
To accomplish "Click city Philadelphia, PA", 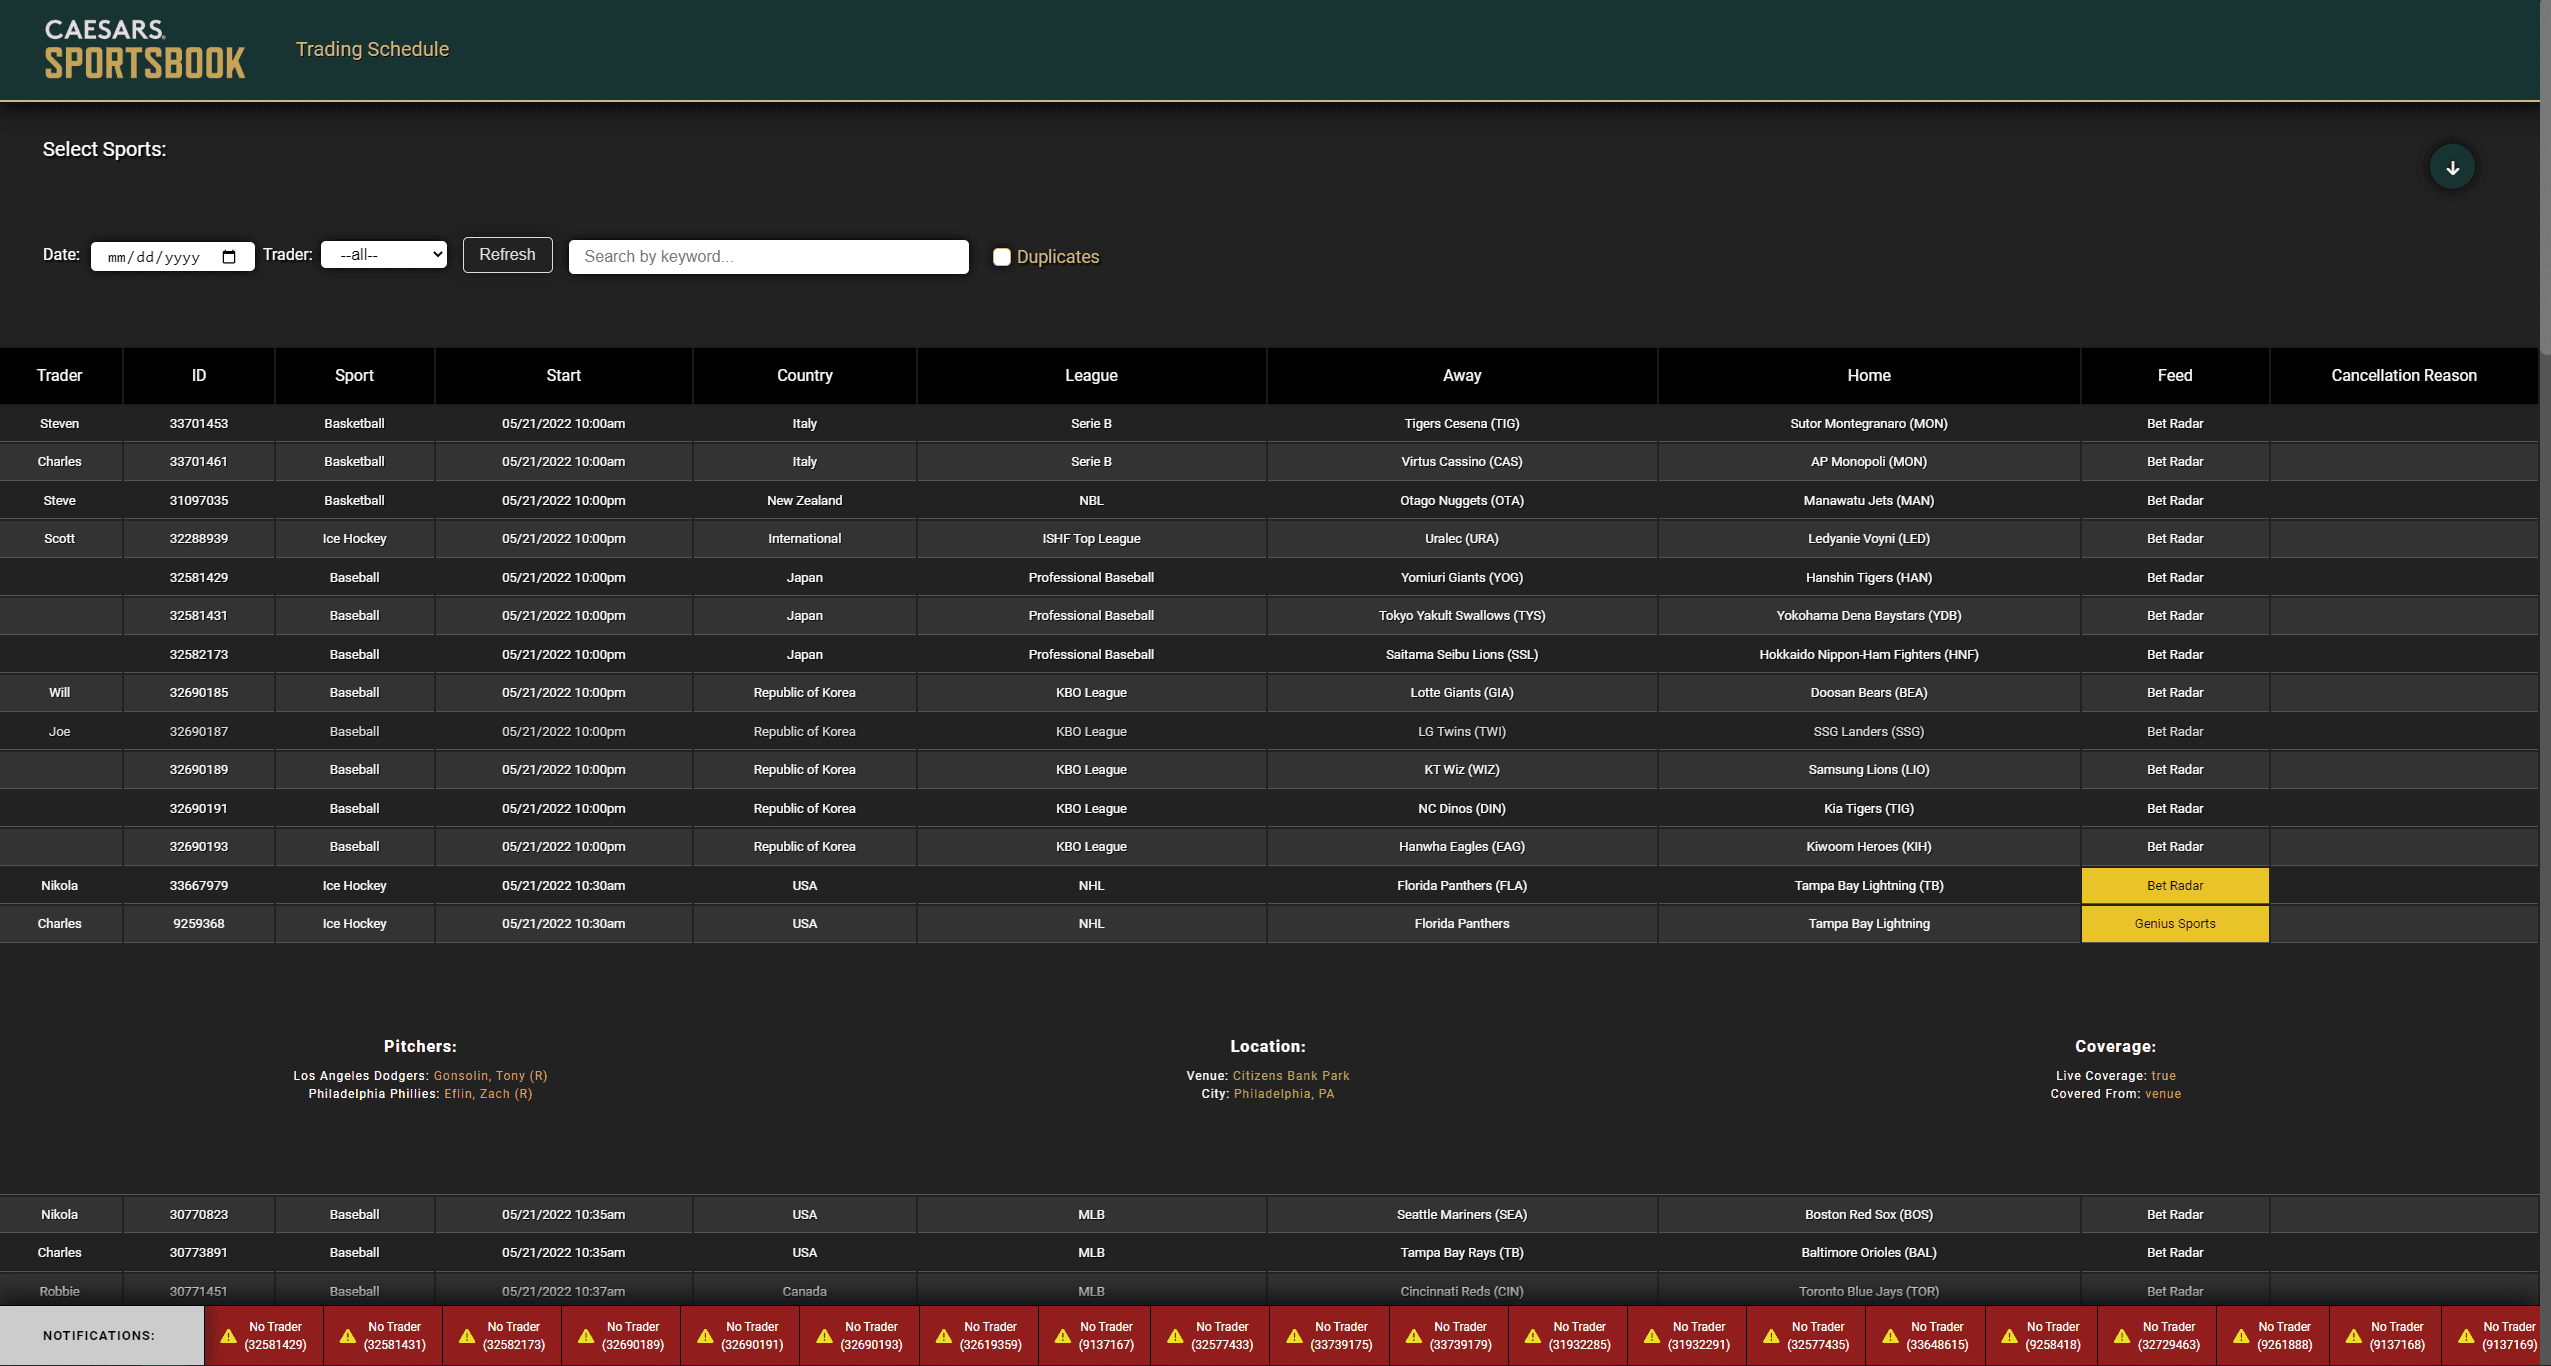I will coord(1284,1094).
